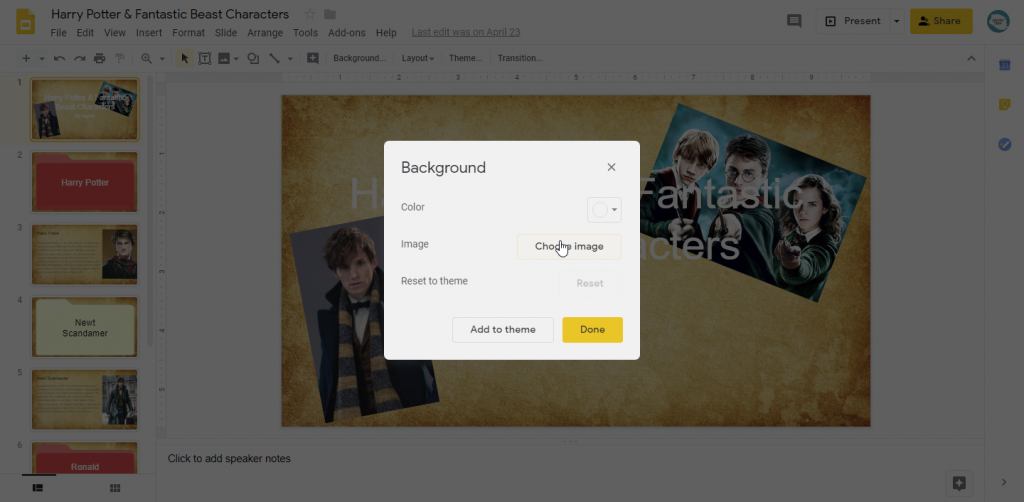Viewport: 1024px width, 502px height.
Task: Switch to grid view icon
Action: coord(115,488)
